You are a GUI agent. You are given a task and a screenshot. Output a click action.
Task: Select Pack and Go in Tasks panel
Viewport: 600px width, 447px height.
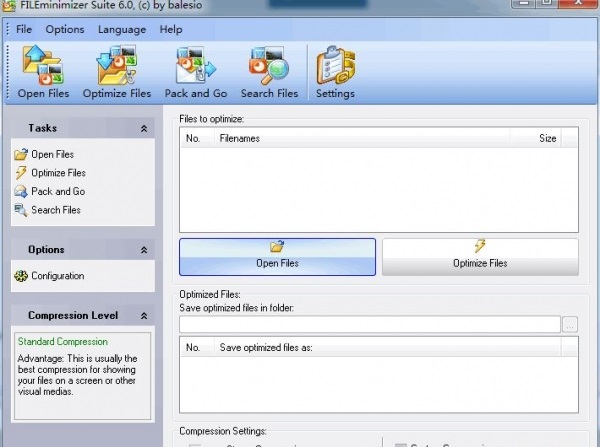pyautogui.click(x=49, y=191)
